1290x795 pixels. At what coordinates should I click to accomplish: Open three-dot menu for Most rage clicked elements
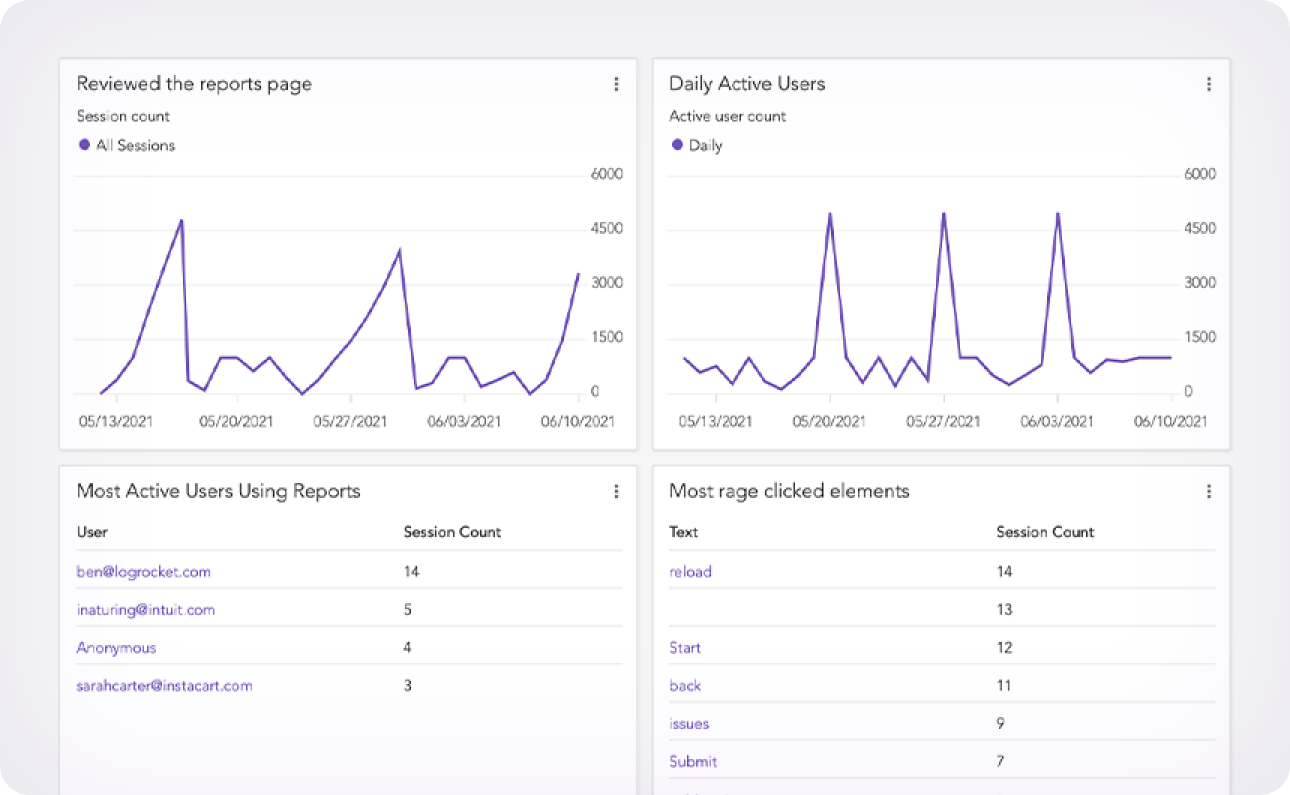[1208, 491]
